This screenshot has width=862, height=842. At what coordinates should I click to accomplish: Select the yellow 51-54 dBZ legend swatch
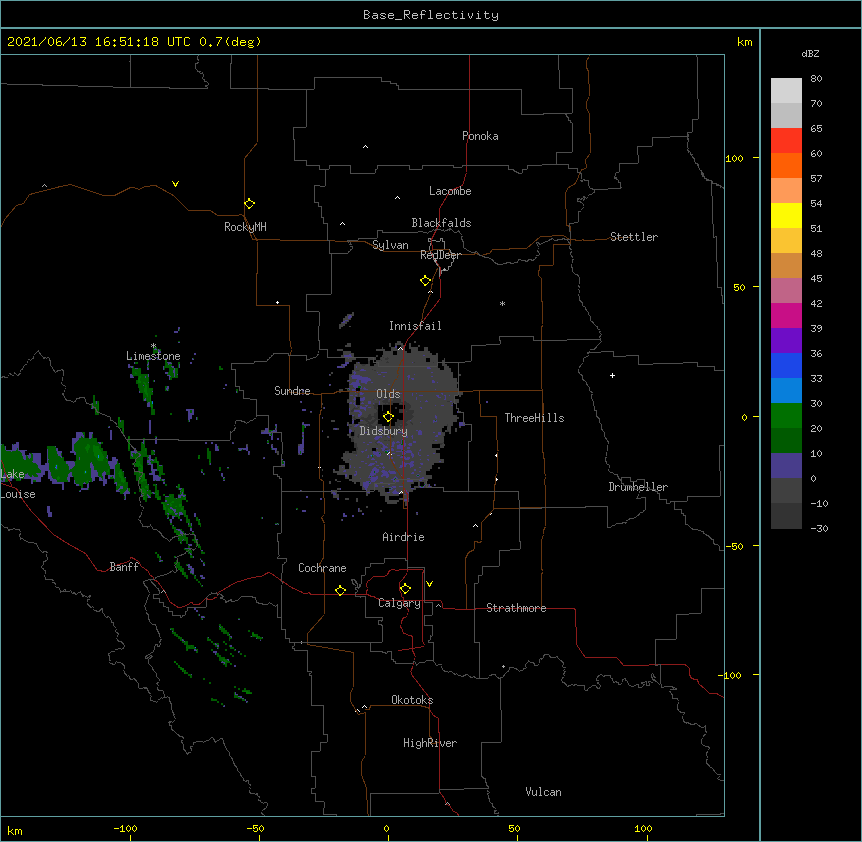coord(786,215)
